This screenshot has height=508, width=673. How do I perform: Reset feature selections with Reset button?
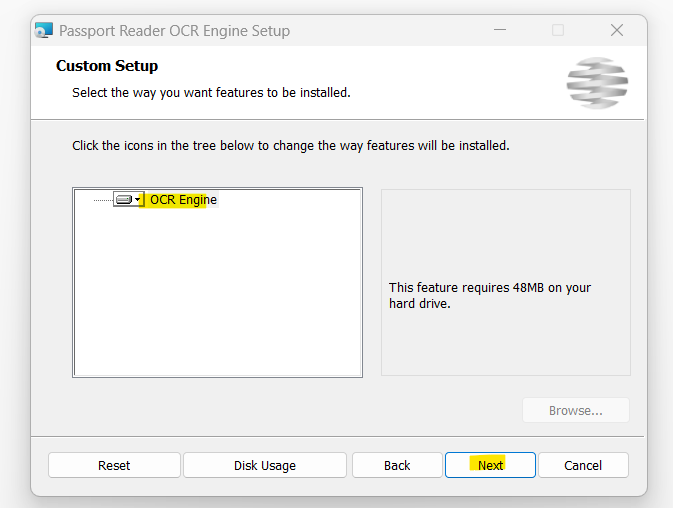[x=114, y=465]
